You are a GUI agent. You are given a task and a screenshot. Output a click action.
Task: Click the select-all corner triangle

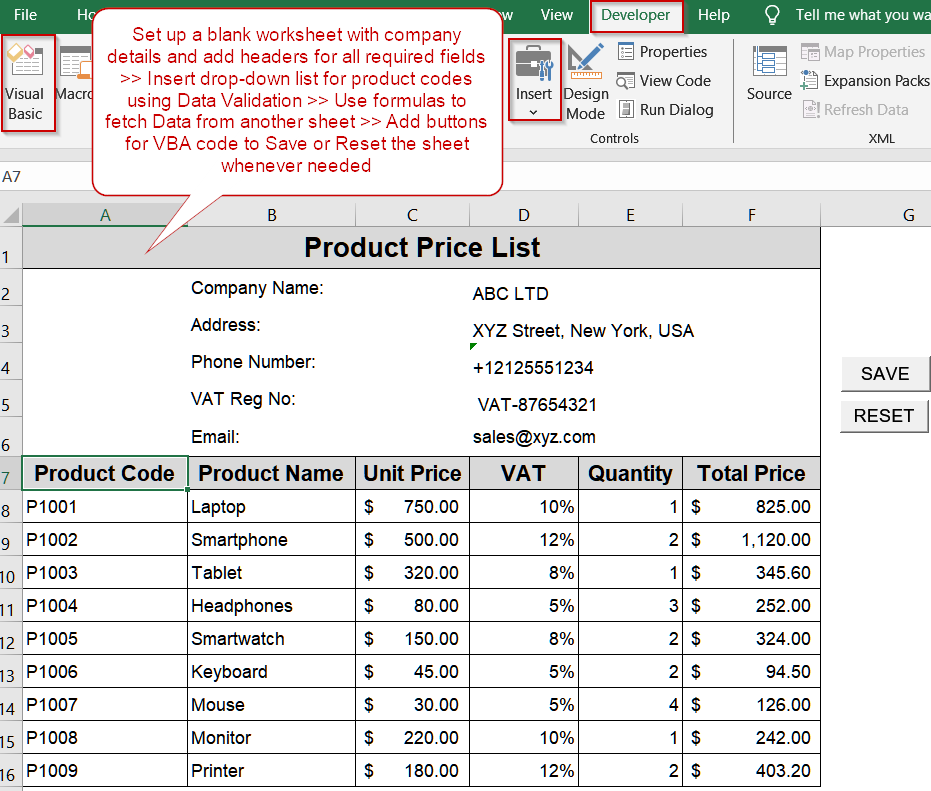tap(11, 215)
